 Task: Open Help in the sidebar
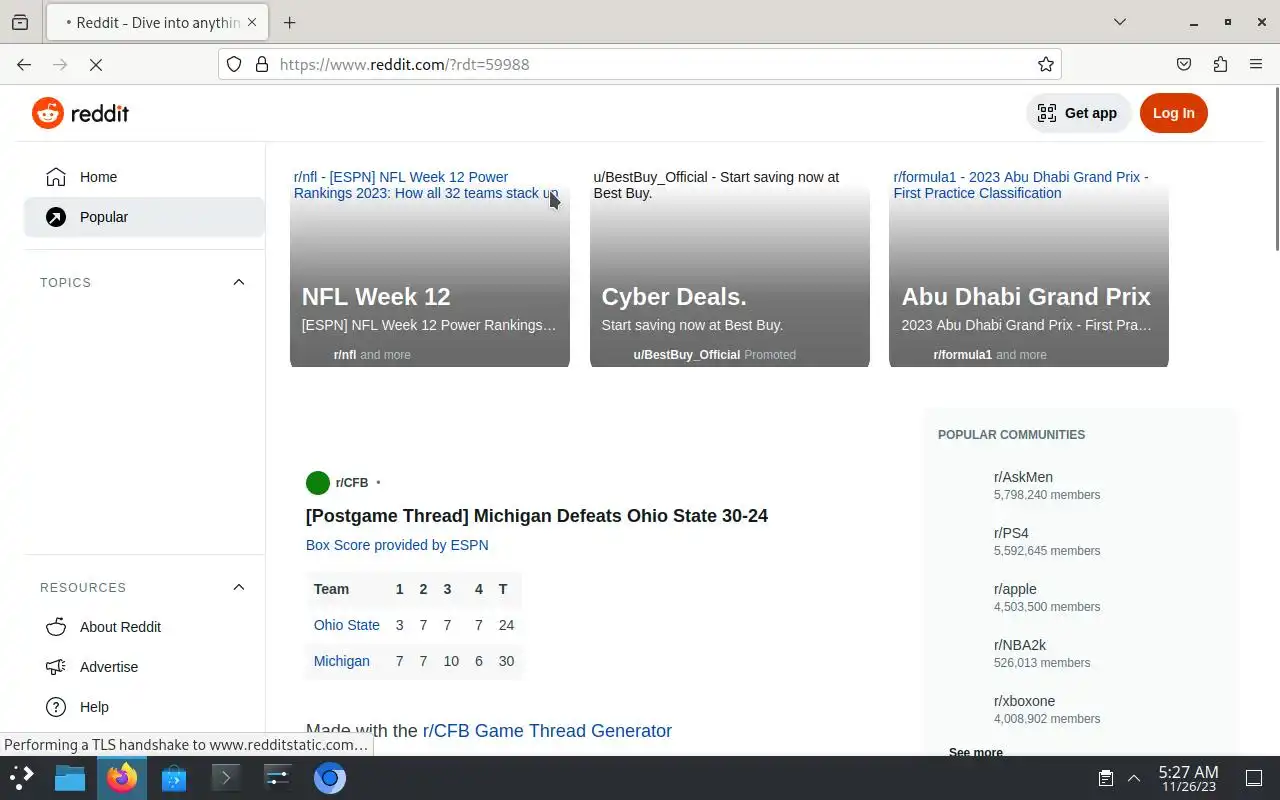point(144,707)
